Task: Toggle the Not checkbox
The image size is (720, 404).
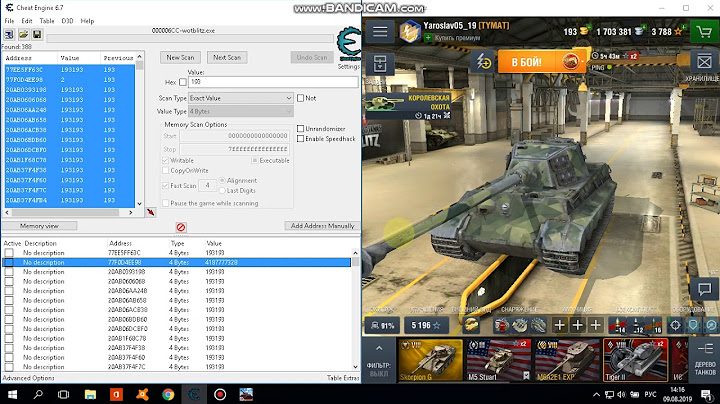Action: tap(300, 98)
